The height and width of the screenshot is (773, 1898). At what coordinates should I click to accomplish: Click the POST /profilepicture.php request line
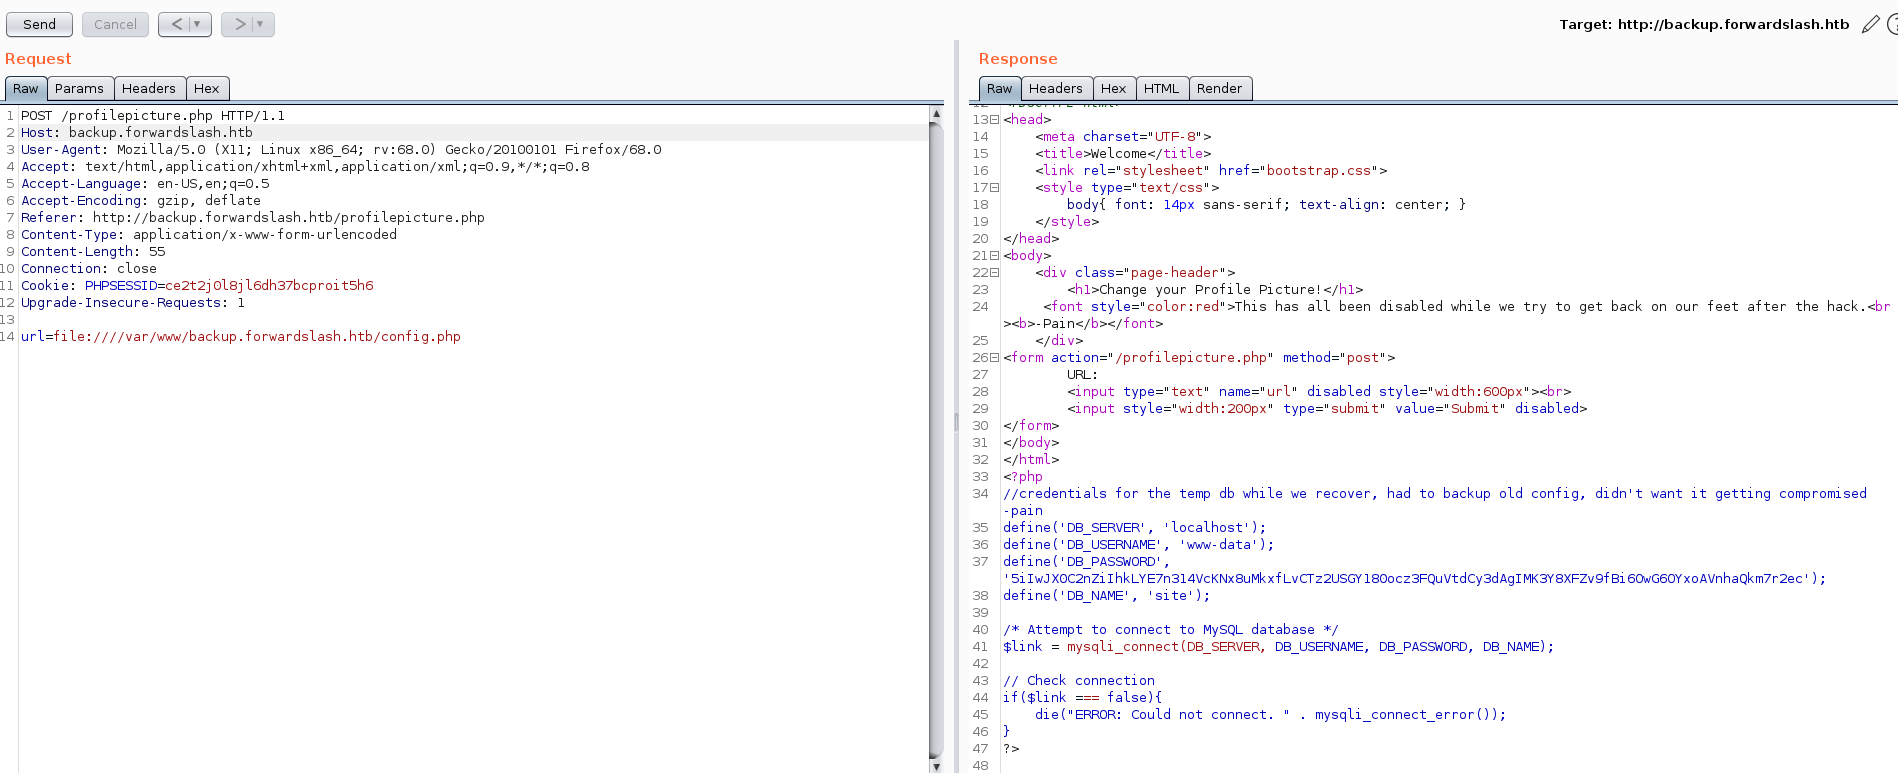pos(153,115)
